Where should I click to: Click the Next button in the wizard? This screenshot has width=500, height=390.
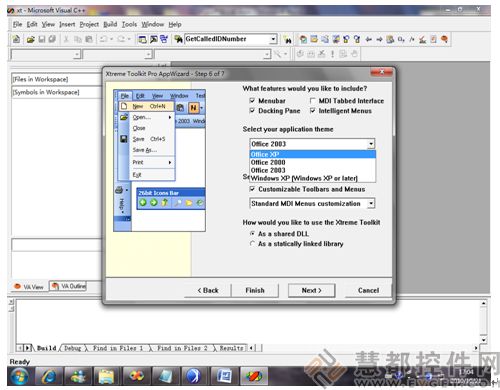point(311,290)
